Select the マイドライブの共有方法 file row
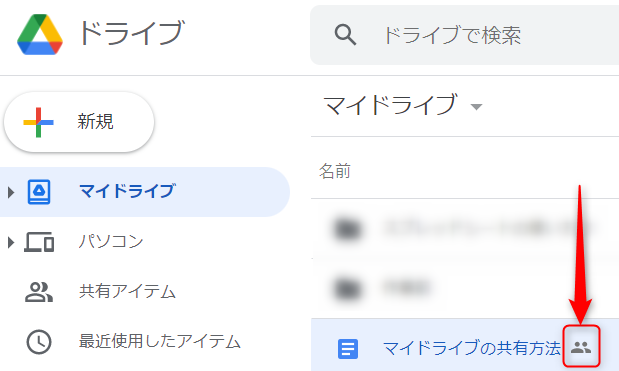This screenshot has width=619, height=371. pos(465,345)
